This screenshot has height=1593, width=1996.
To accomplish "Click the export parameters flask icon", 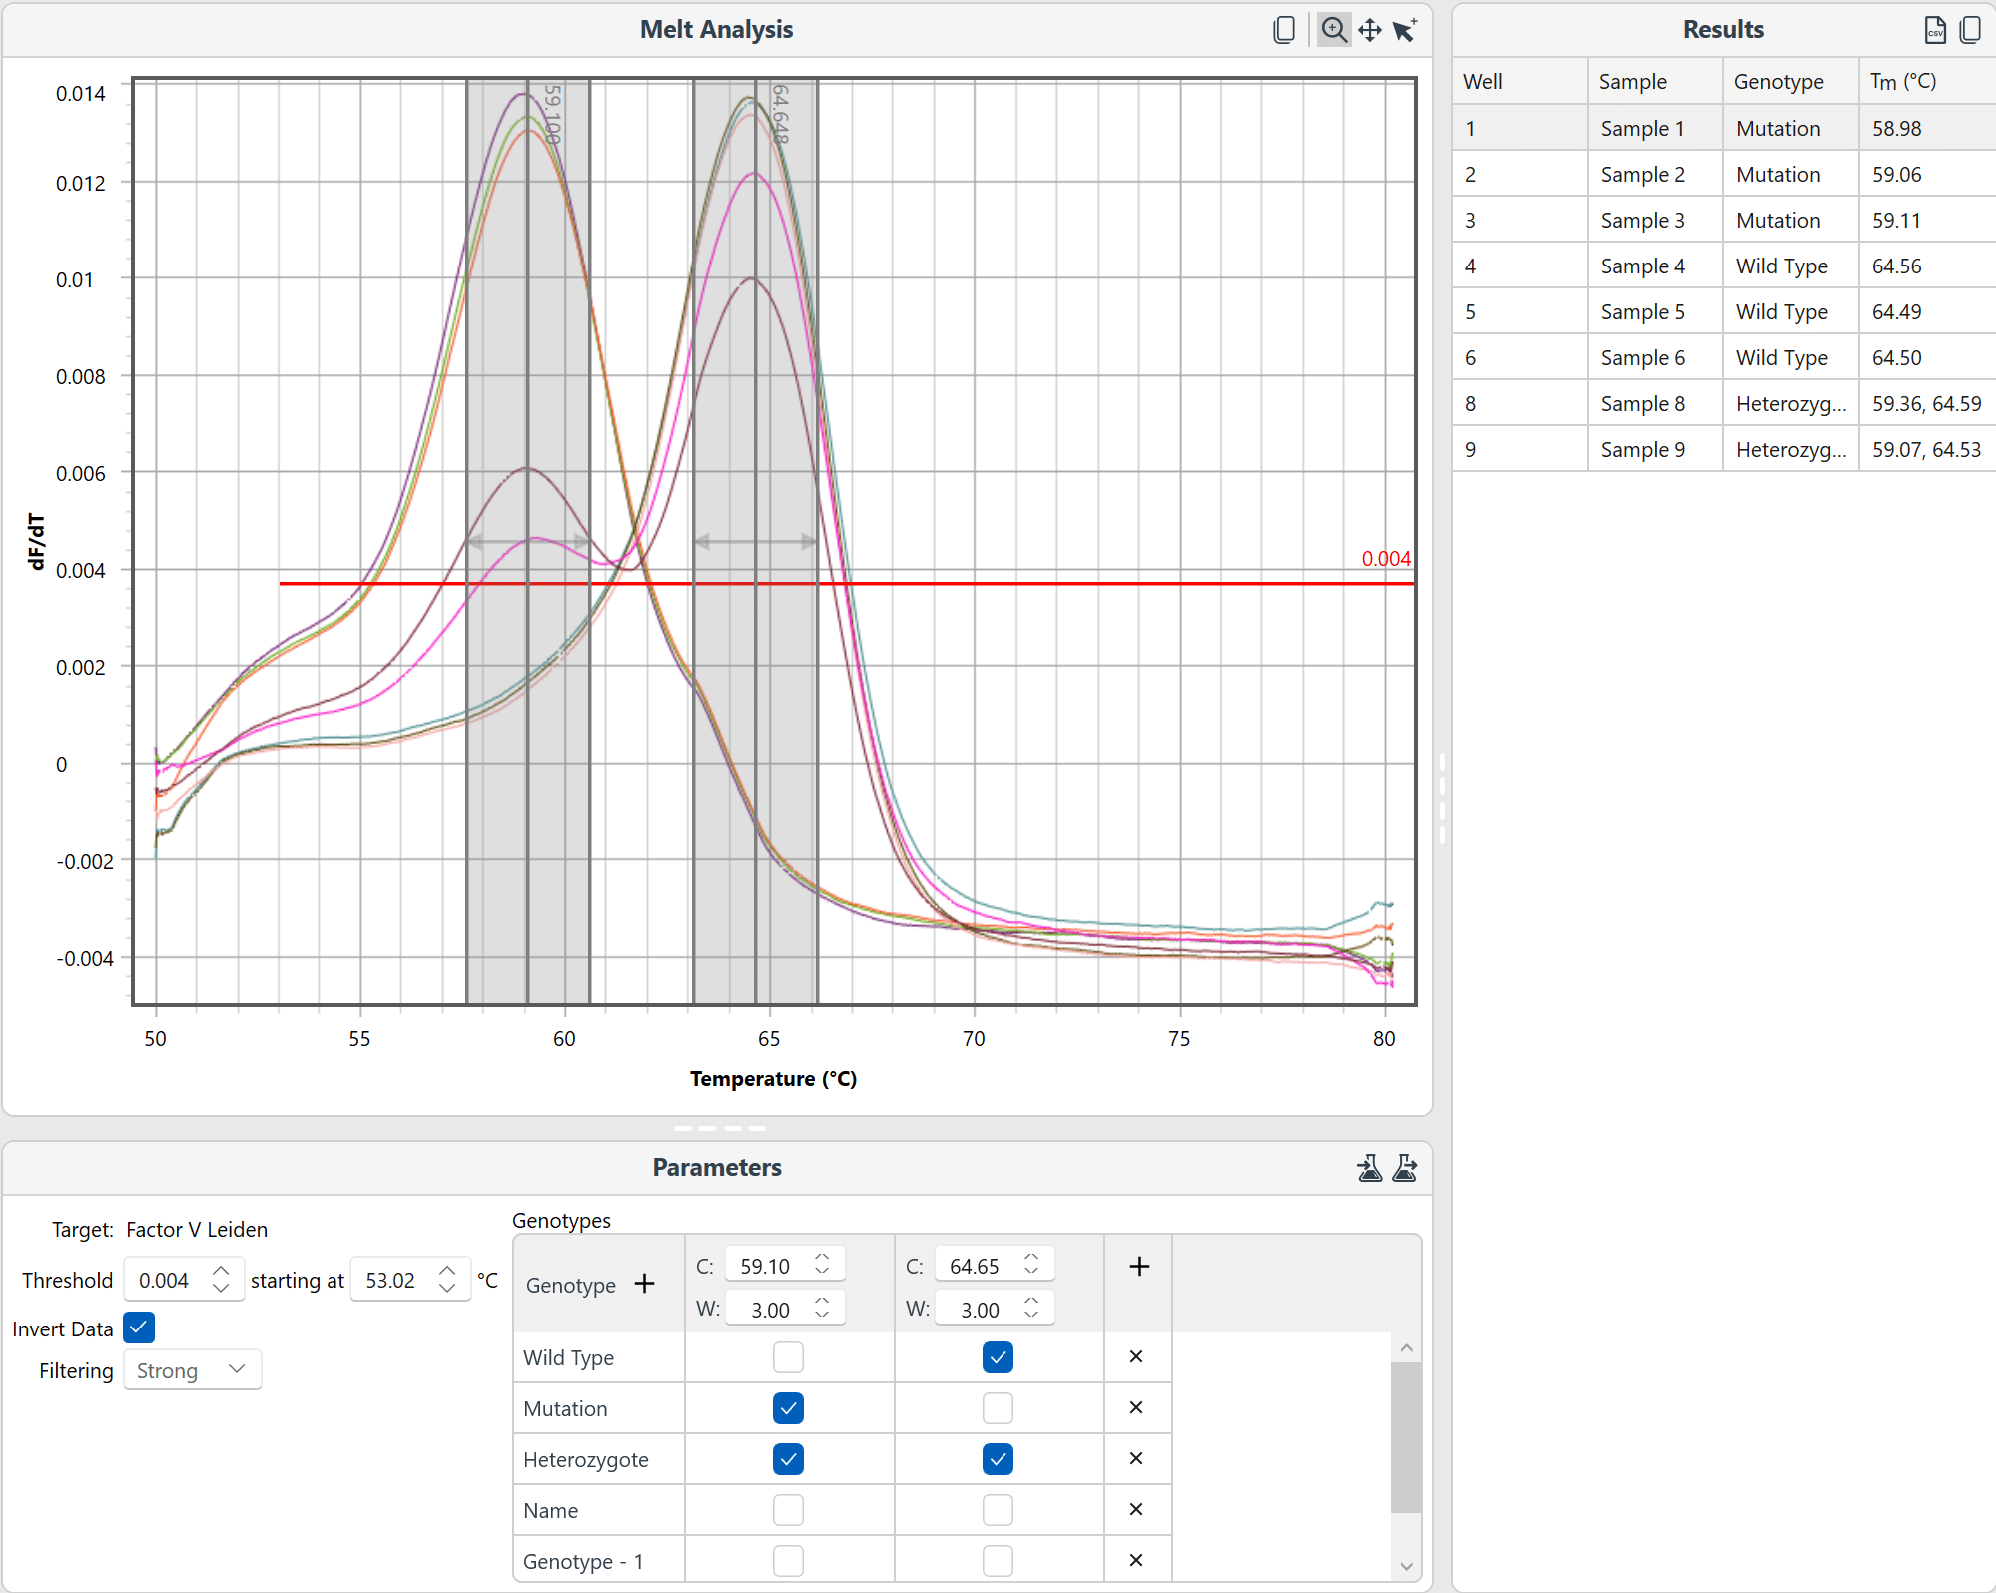I will 1405,1167.
